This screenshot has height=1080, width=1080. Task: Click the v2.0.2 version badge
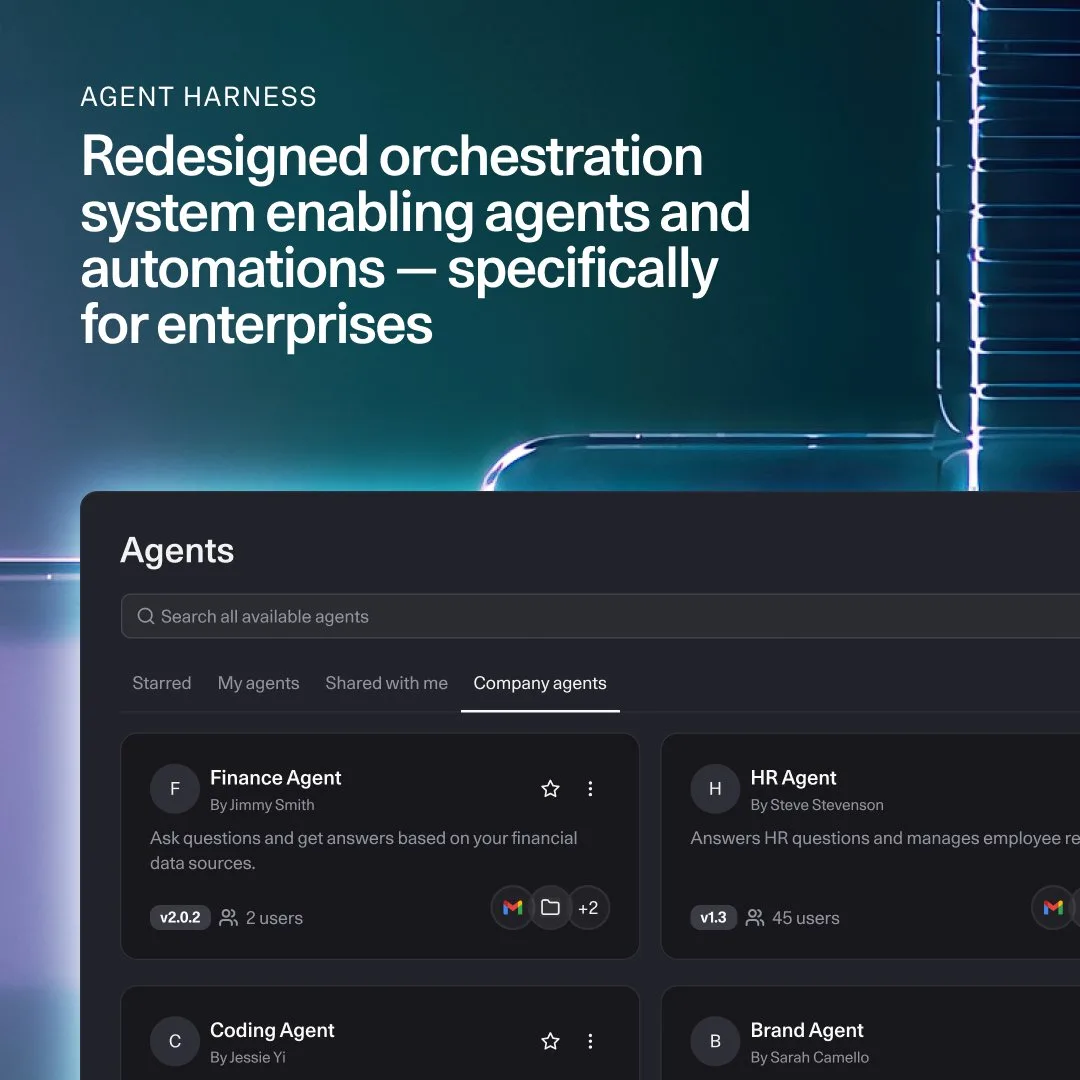tap(180, 917)
